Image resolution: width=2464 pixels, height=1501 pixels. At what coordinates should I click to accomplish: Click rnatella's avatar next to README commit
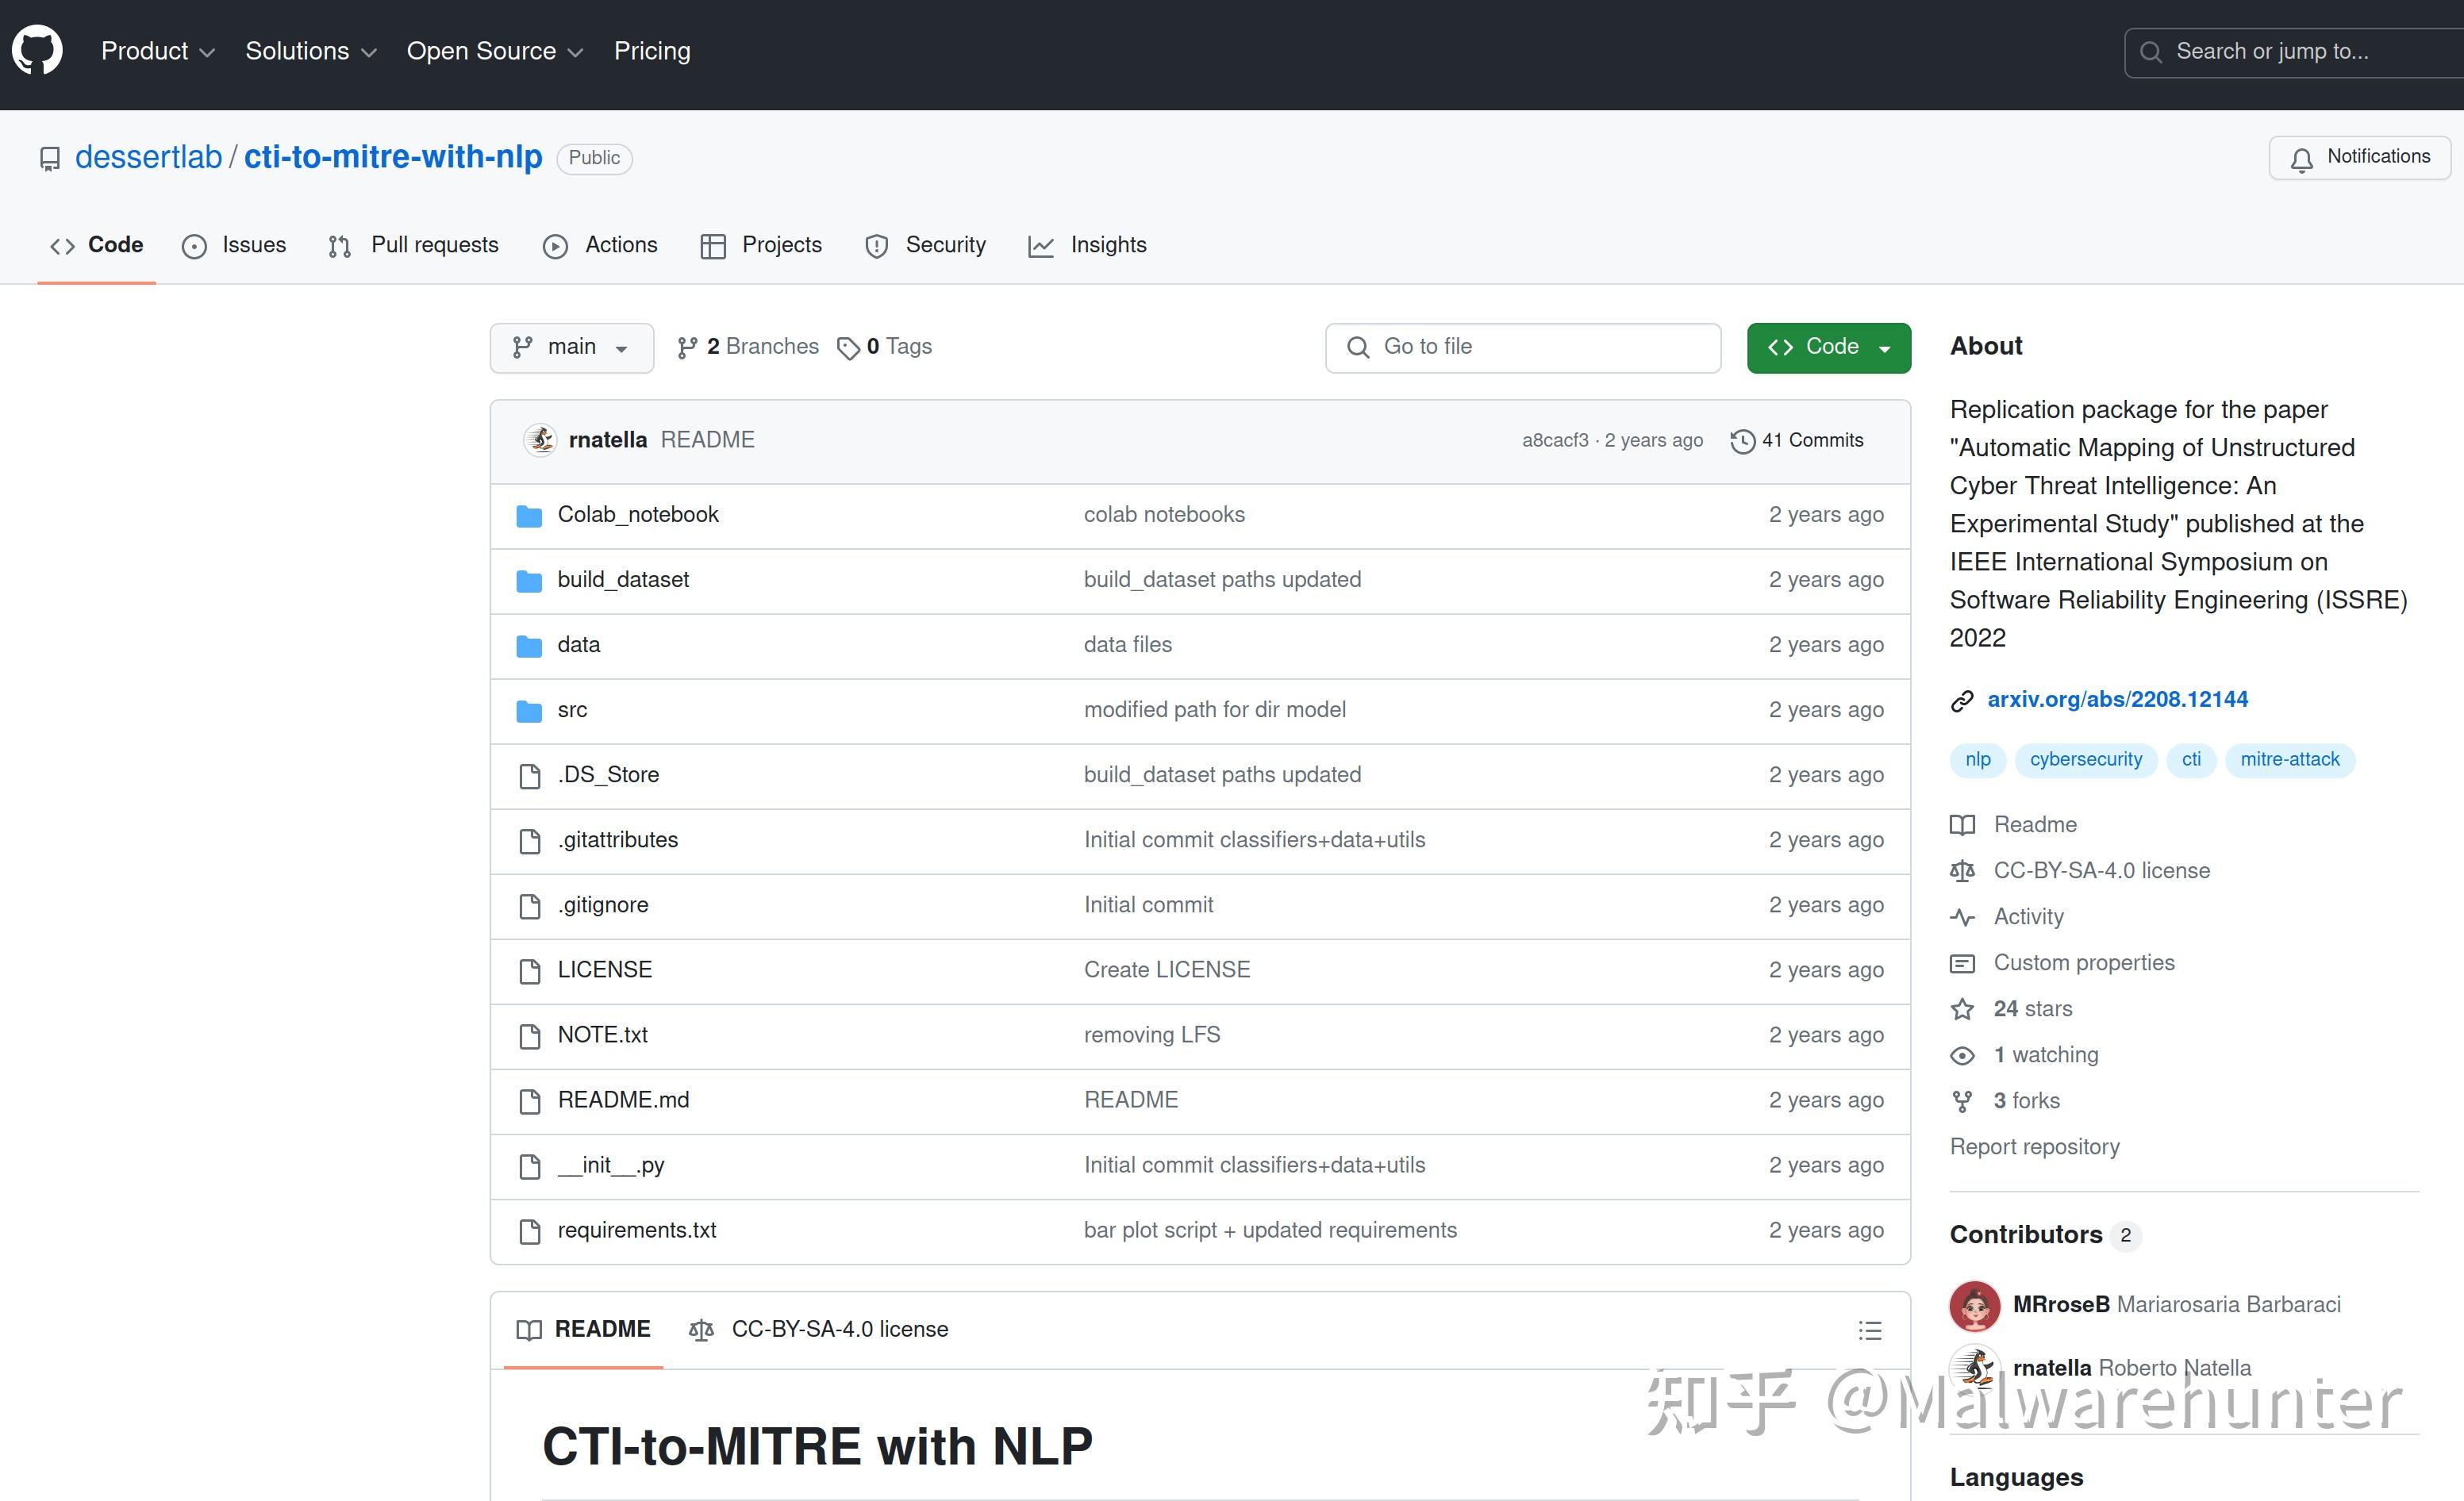click(540, 439)
